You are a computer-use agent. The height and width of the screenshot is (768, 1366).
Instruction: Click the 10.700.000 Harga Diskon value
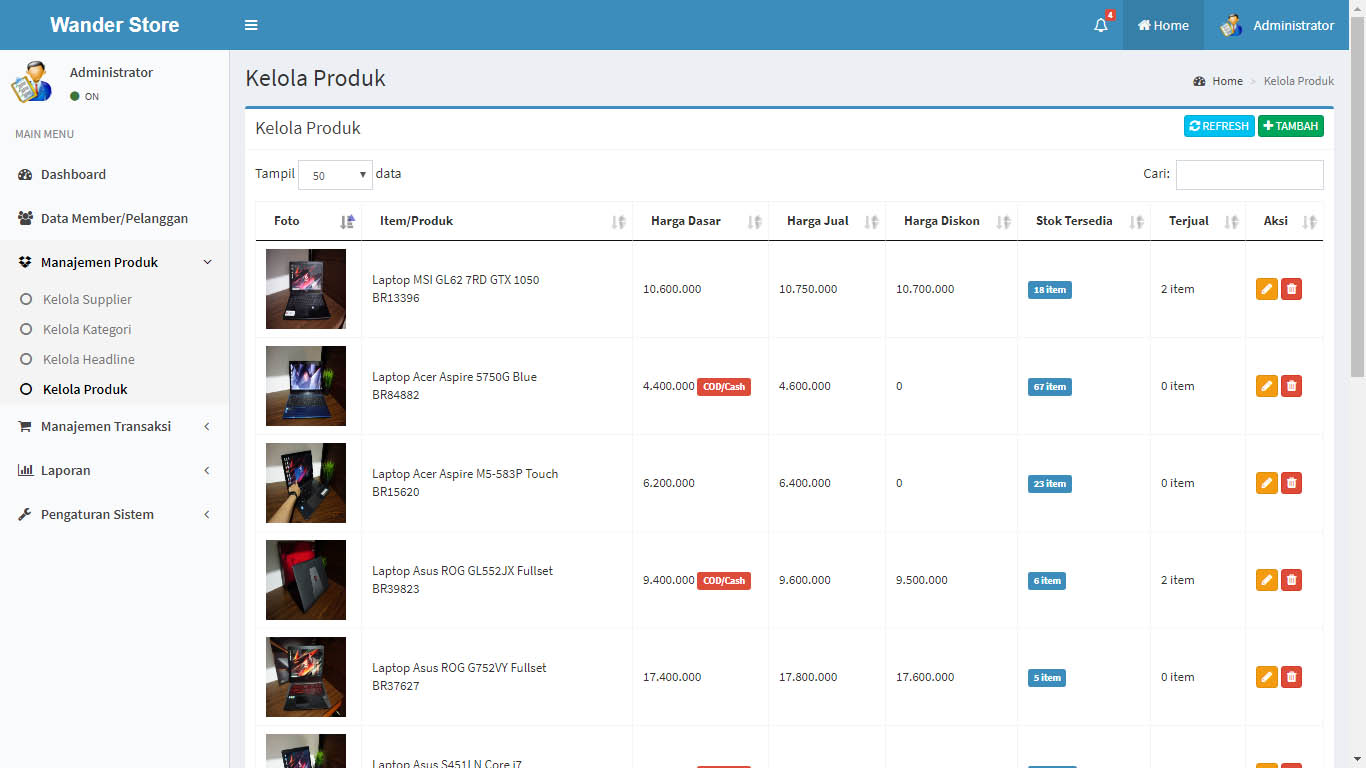click(925, 289)
